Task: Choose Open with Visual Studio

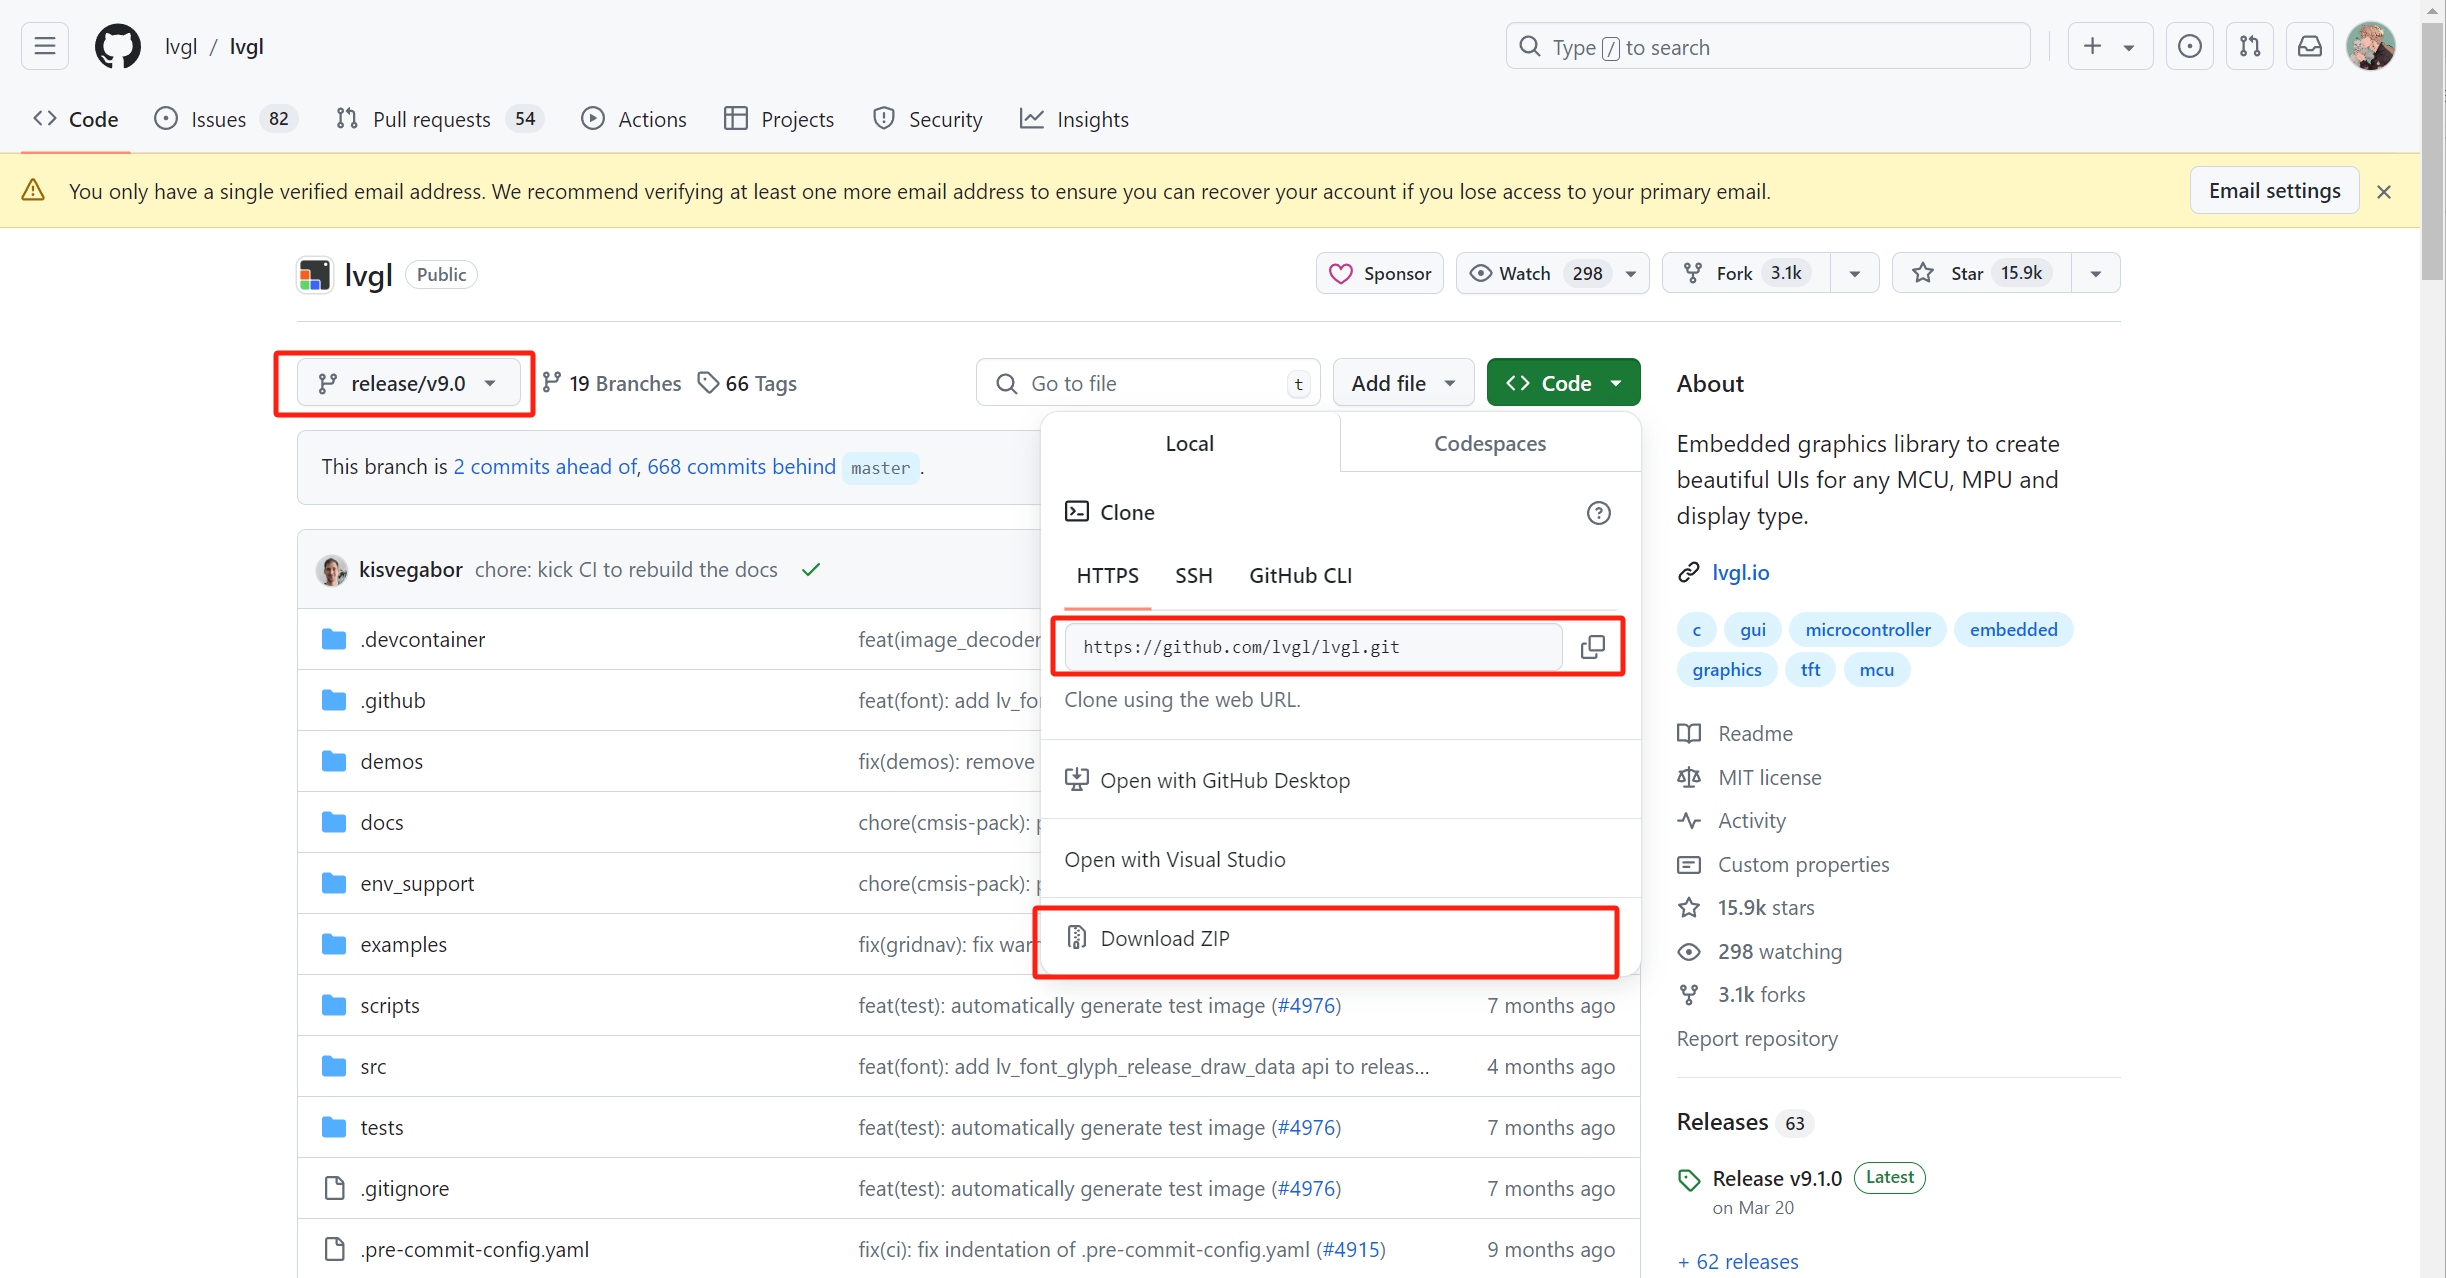Action: pyautogui.click(x=1340, y=859)
